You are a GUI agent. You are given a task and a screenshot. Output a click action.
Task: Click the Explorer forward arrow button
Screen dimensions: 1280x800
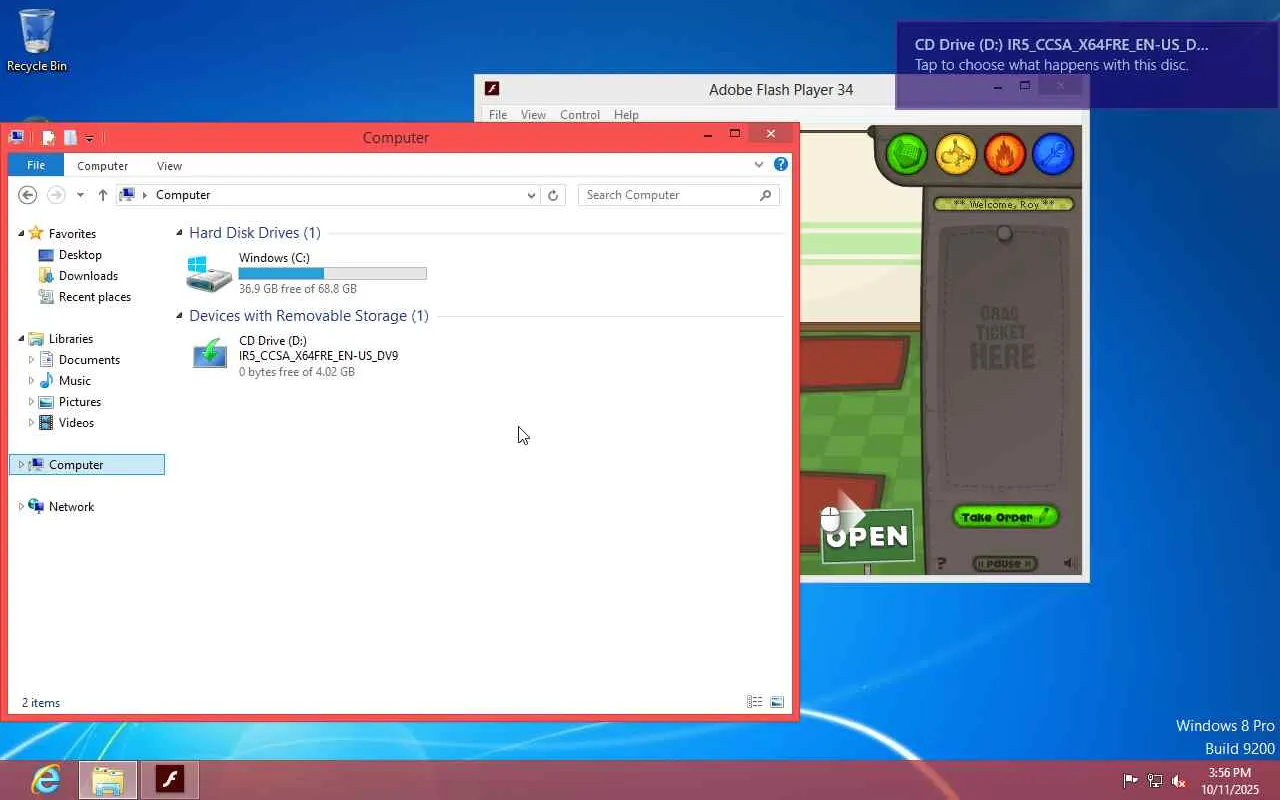click(56, 195)
